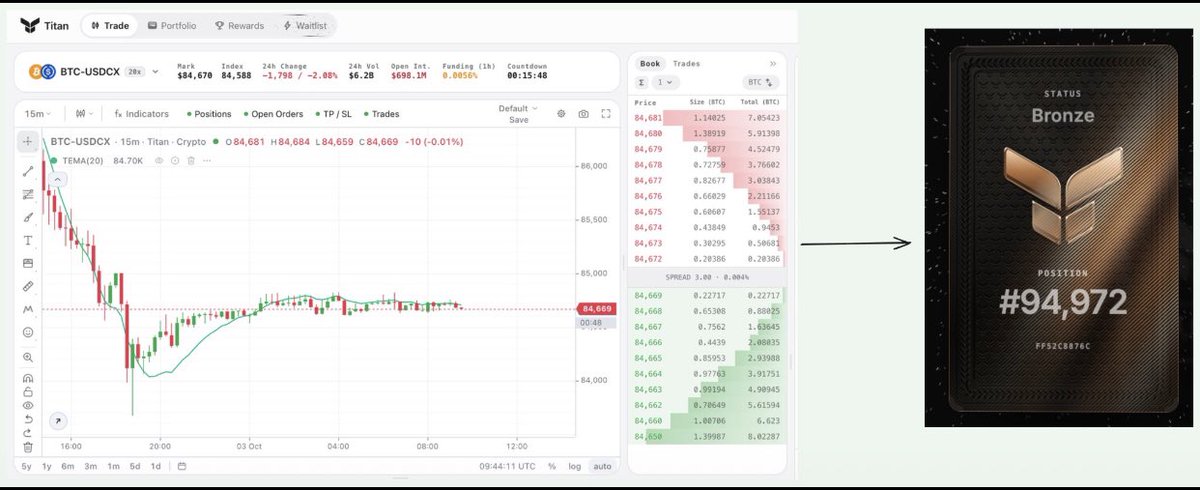Set chart range to 1d
The width and height of the screenshot is (1200, 490).
click(155, 466)
